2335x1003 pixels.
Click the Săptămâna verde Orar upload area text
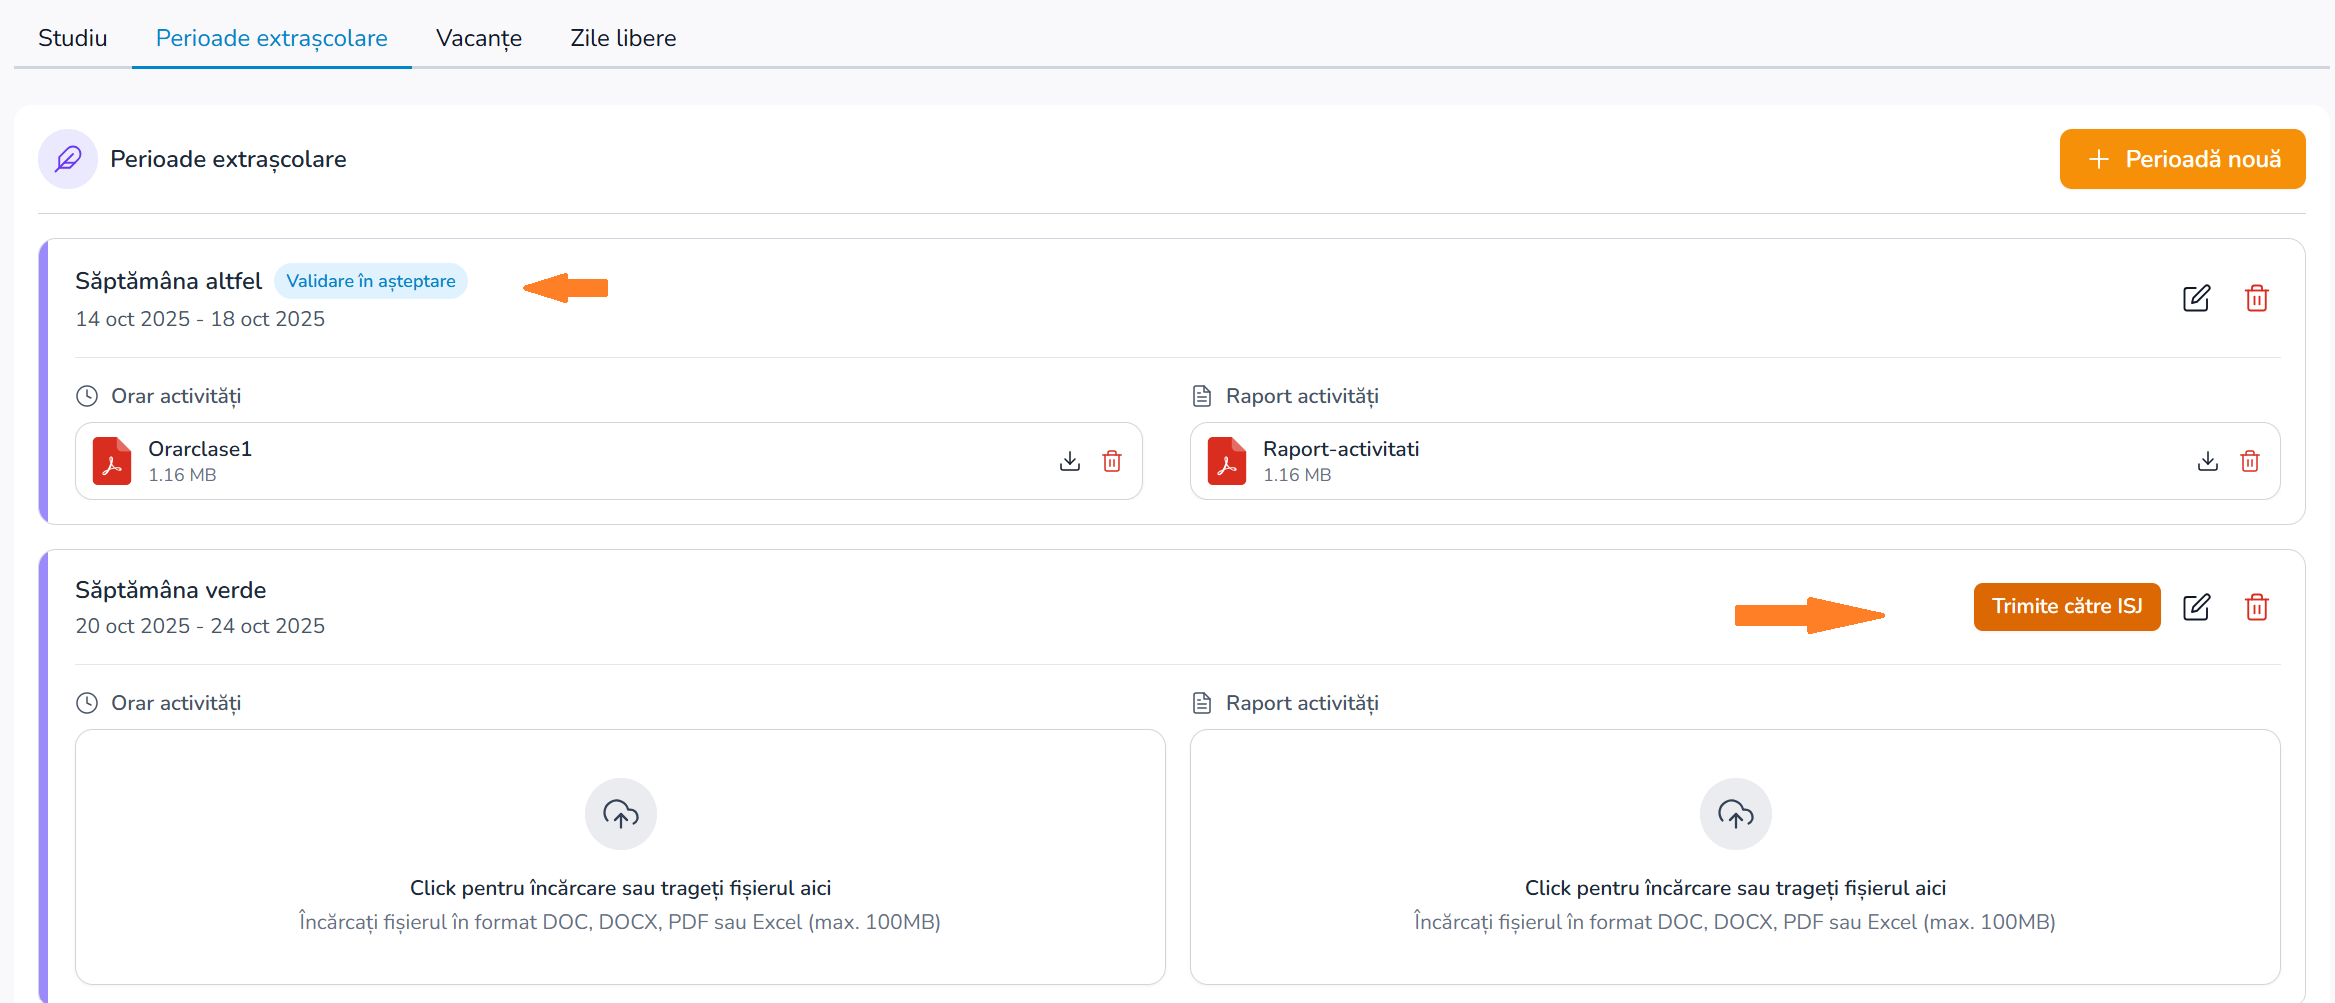tap(620, 888)
